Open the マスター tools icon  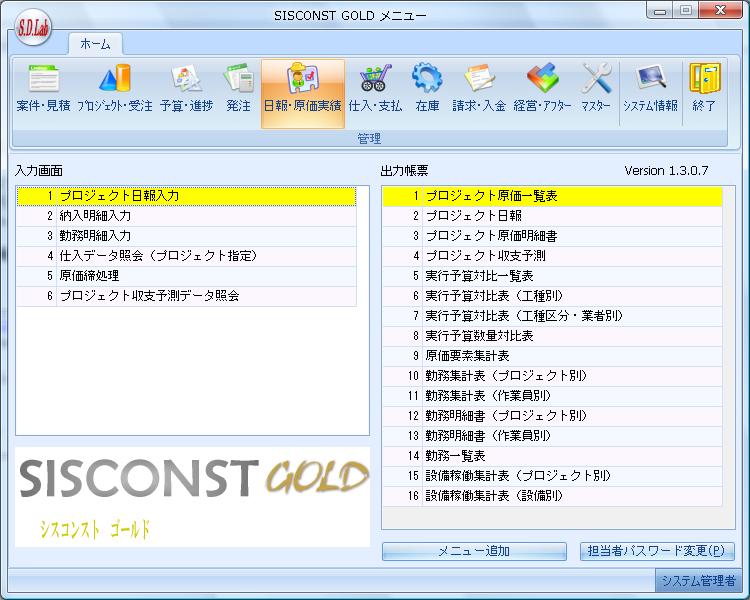596,89
